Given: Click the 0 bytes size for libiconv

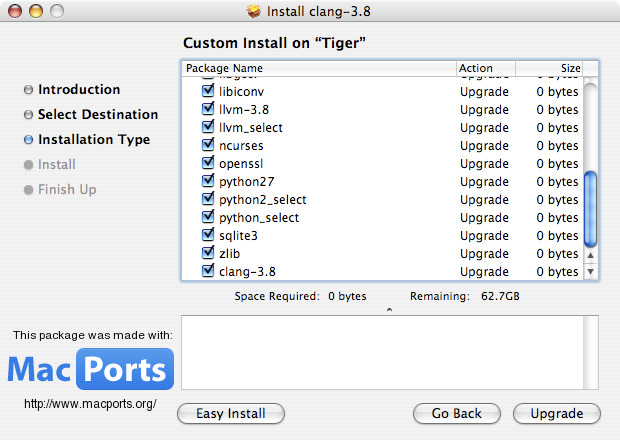Looking at the screenshot, I should click(557, 92).
